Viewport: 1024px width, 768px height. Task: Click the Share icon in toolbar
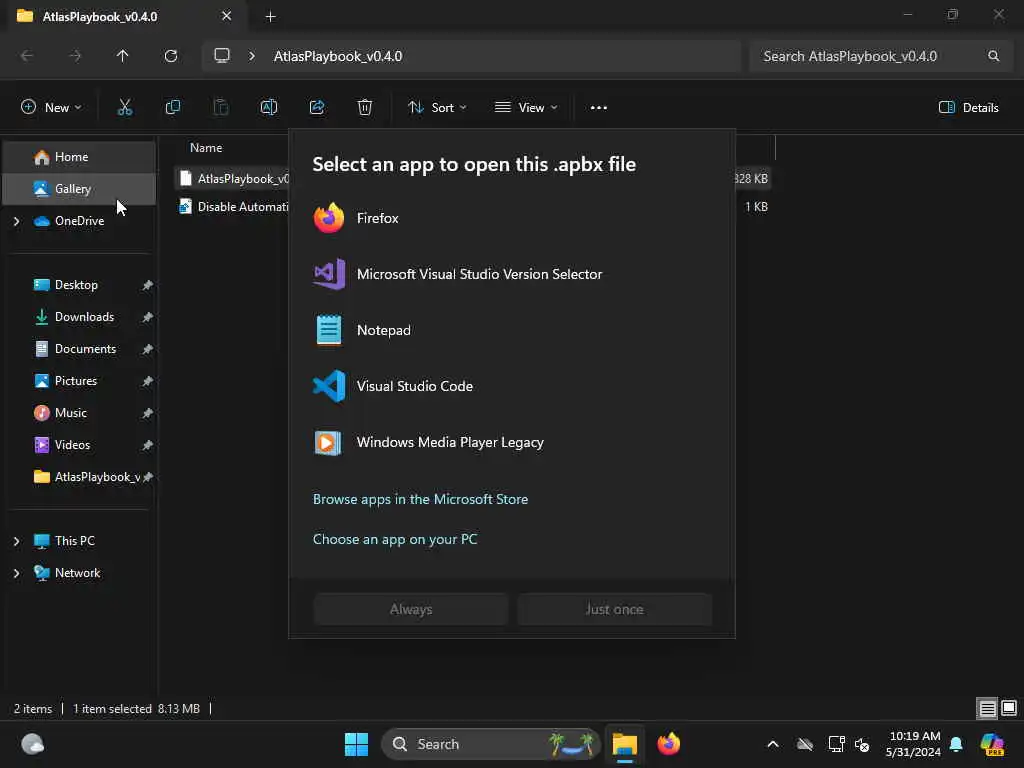[317, 108]
